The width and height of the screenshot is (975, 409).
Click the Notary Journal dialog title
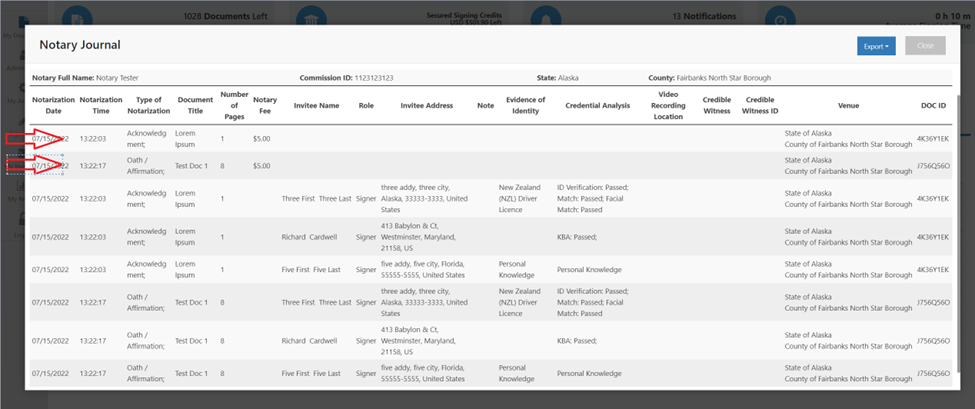click(x=80, y=45)
